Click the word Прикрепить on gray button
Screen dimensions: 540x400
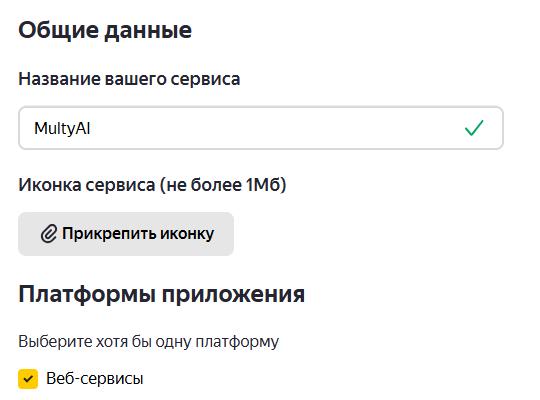[109, 234]
